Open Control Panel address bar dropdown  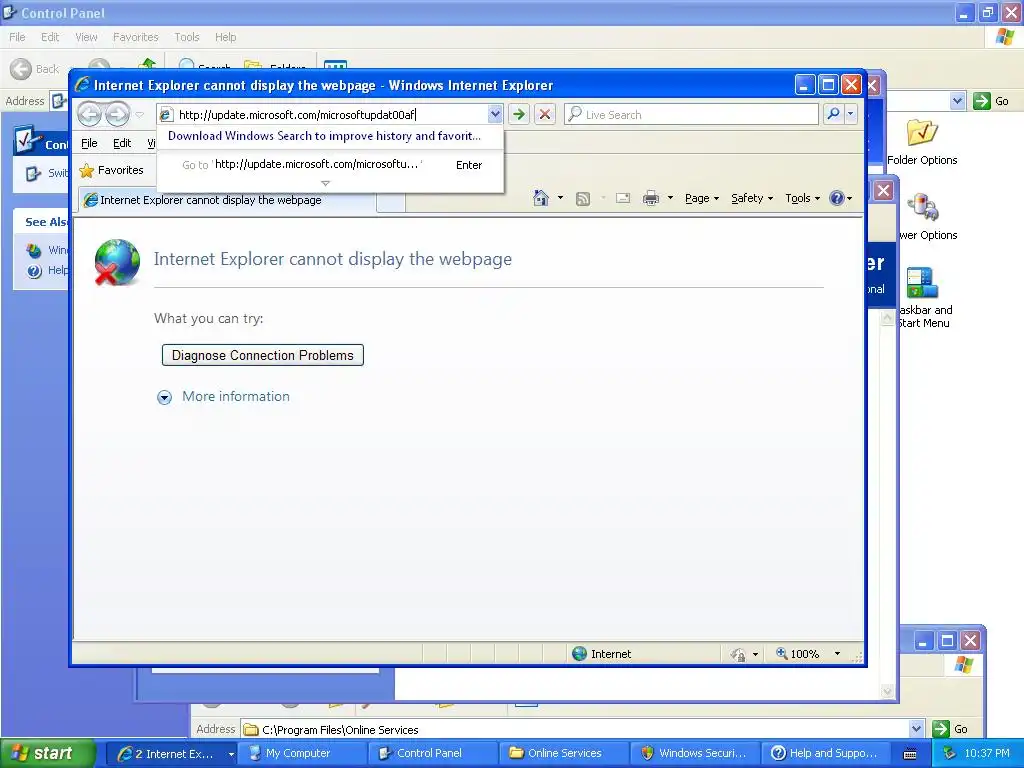pos(957,101)
